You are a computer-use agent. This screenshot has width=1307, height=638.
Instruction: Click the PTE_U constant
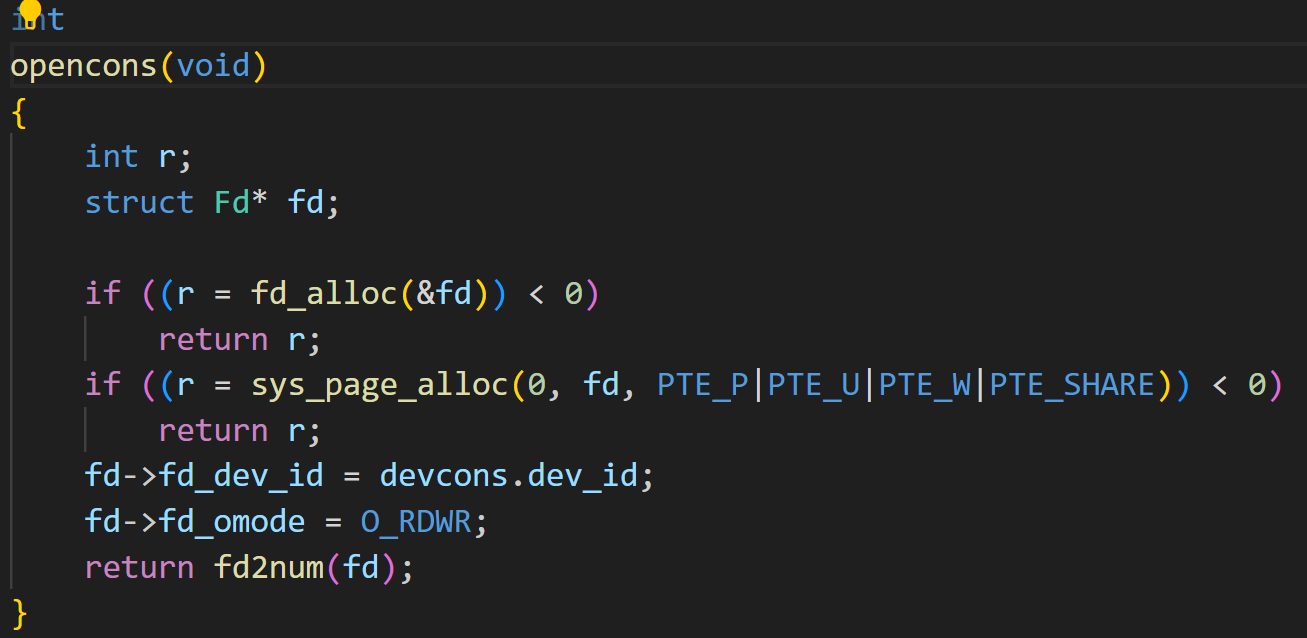[x=814, y=384]
